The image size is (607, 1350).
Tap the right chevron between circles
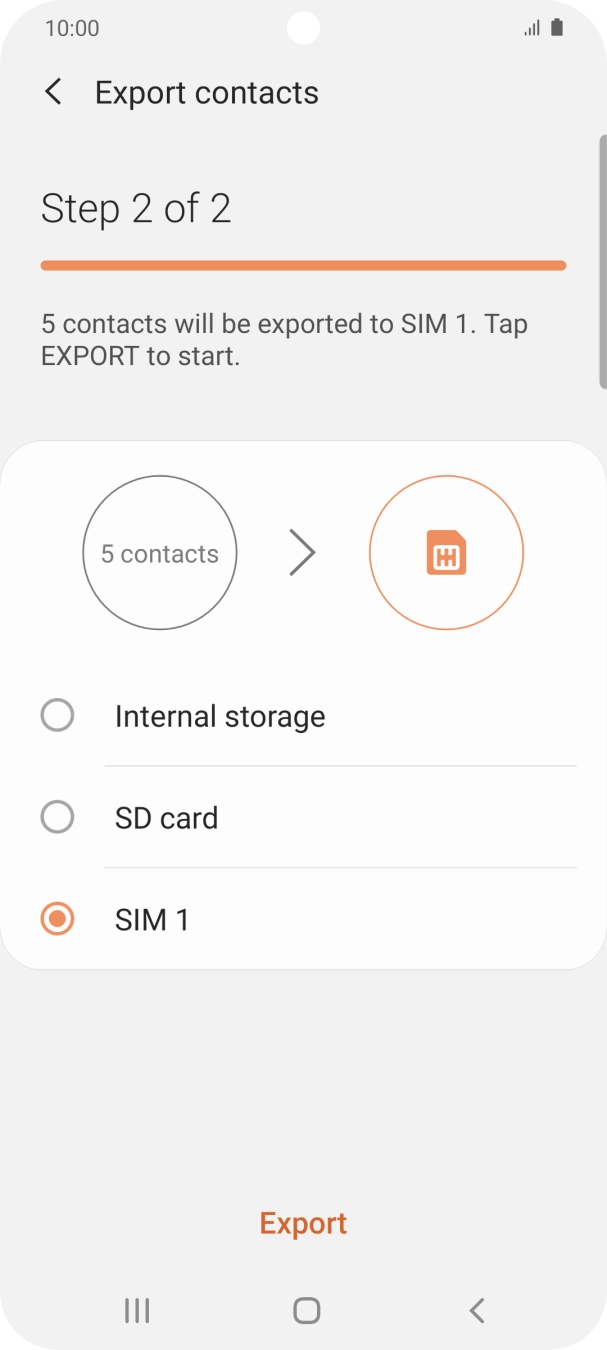[x=302, y=553]
